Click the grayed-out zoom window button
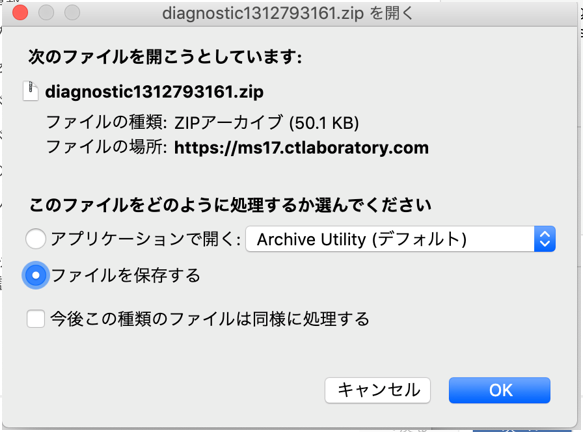 coord(72,13)
